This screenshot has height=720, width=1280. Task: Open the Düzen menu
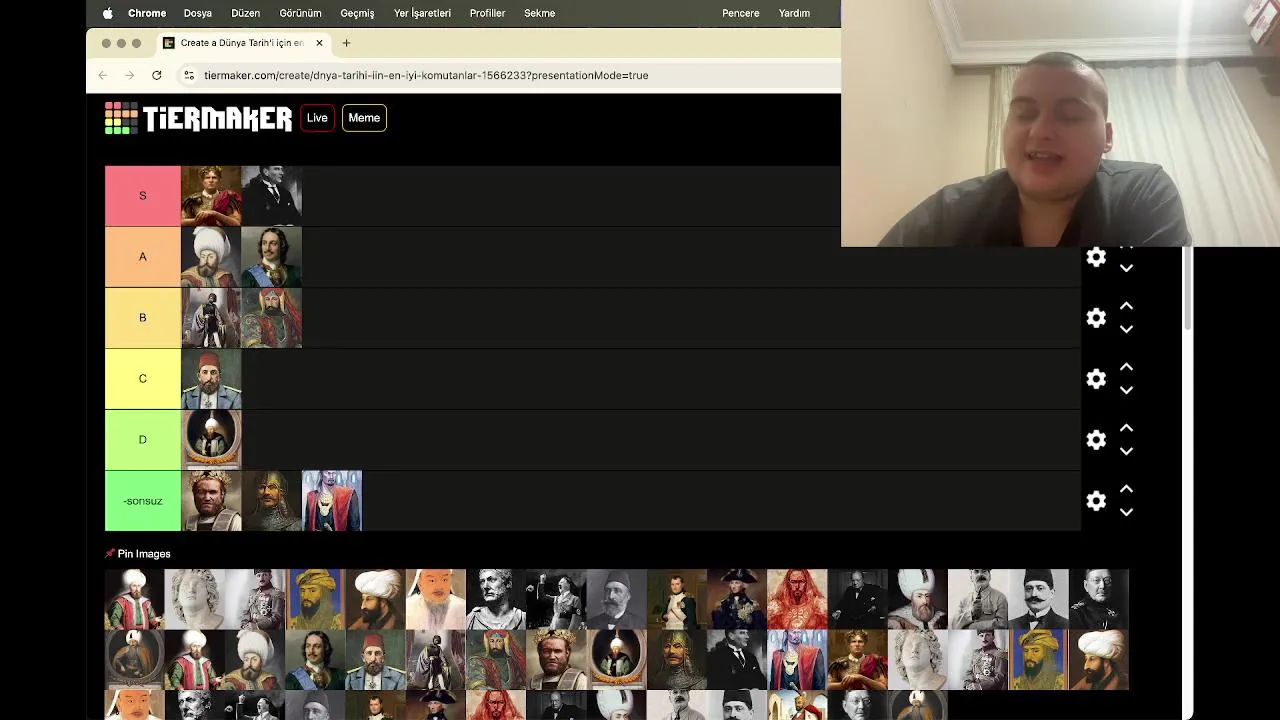245,13
